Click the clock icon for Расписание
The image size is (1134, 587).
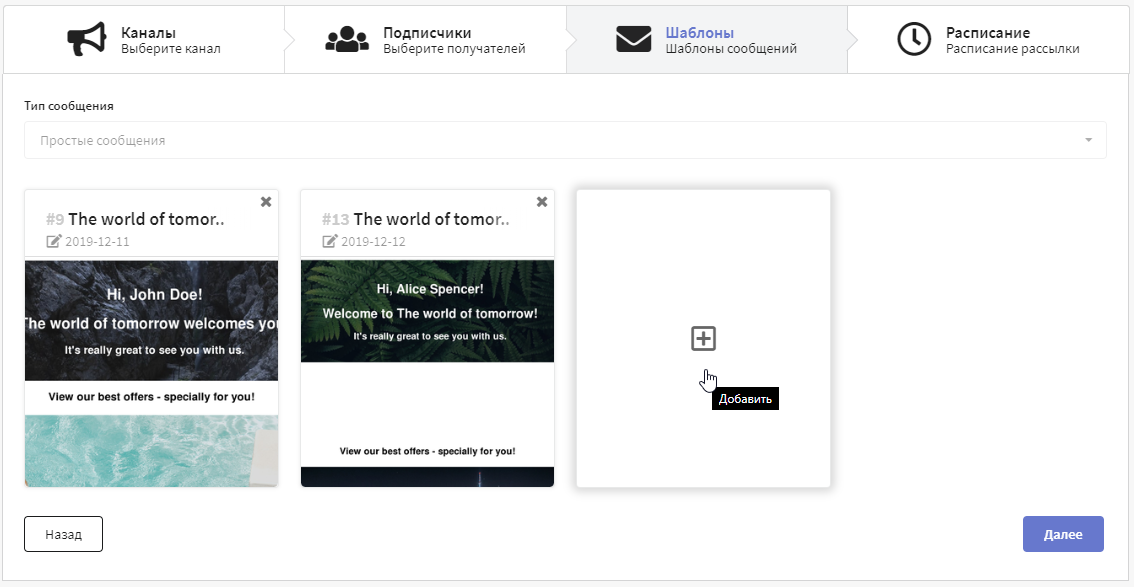(x=914, y=40)
